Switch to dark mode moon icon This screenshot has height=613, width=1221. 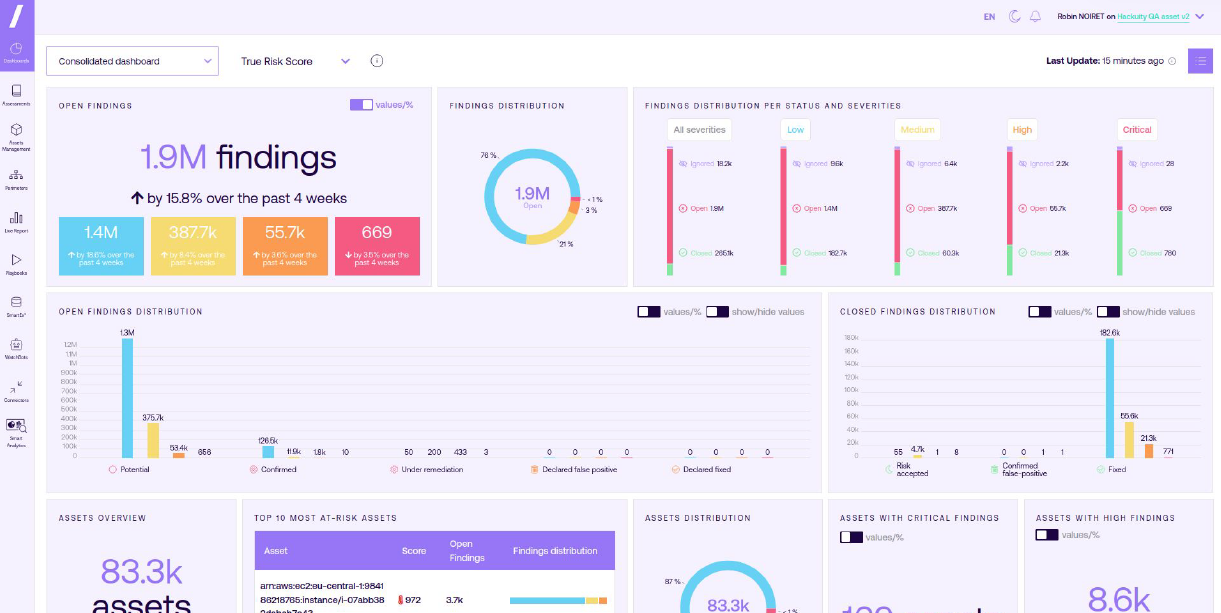[x=1015, y=17]
